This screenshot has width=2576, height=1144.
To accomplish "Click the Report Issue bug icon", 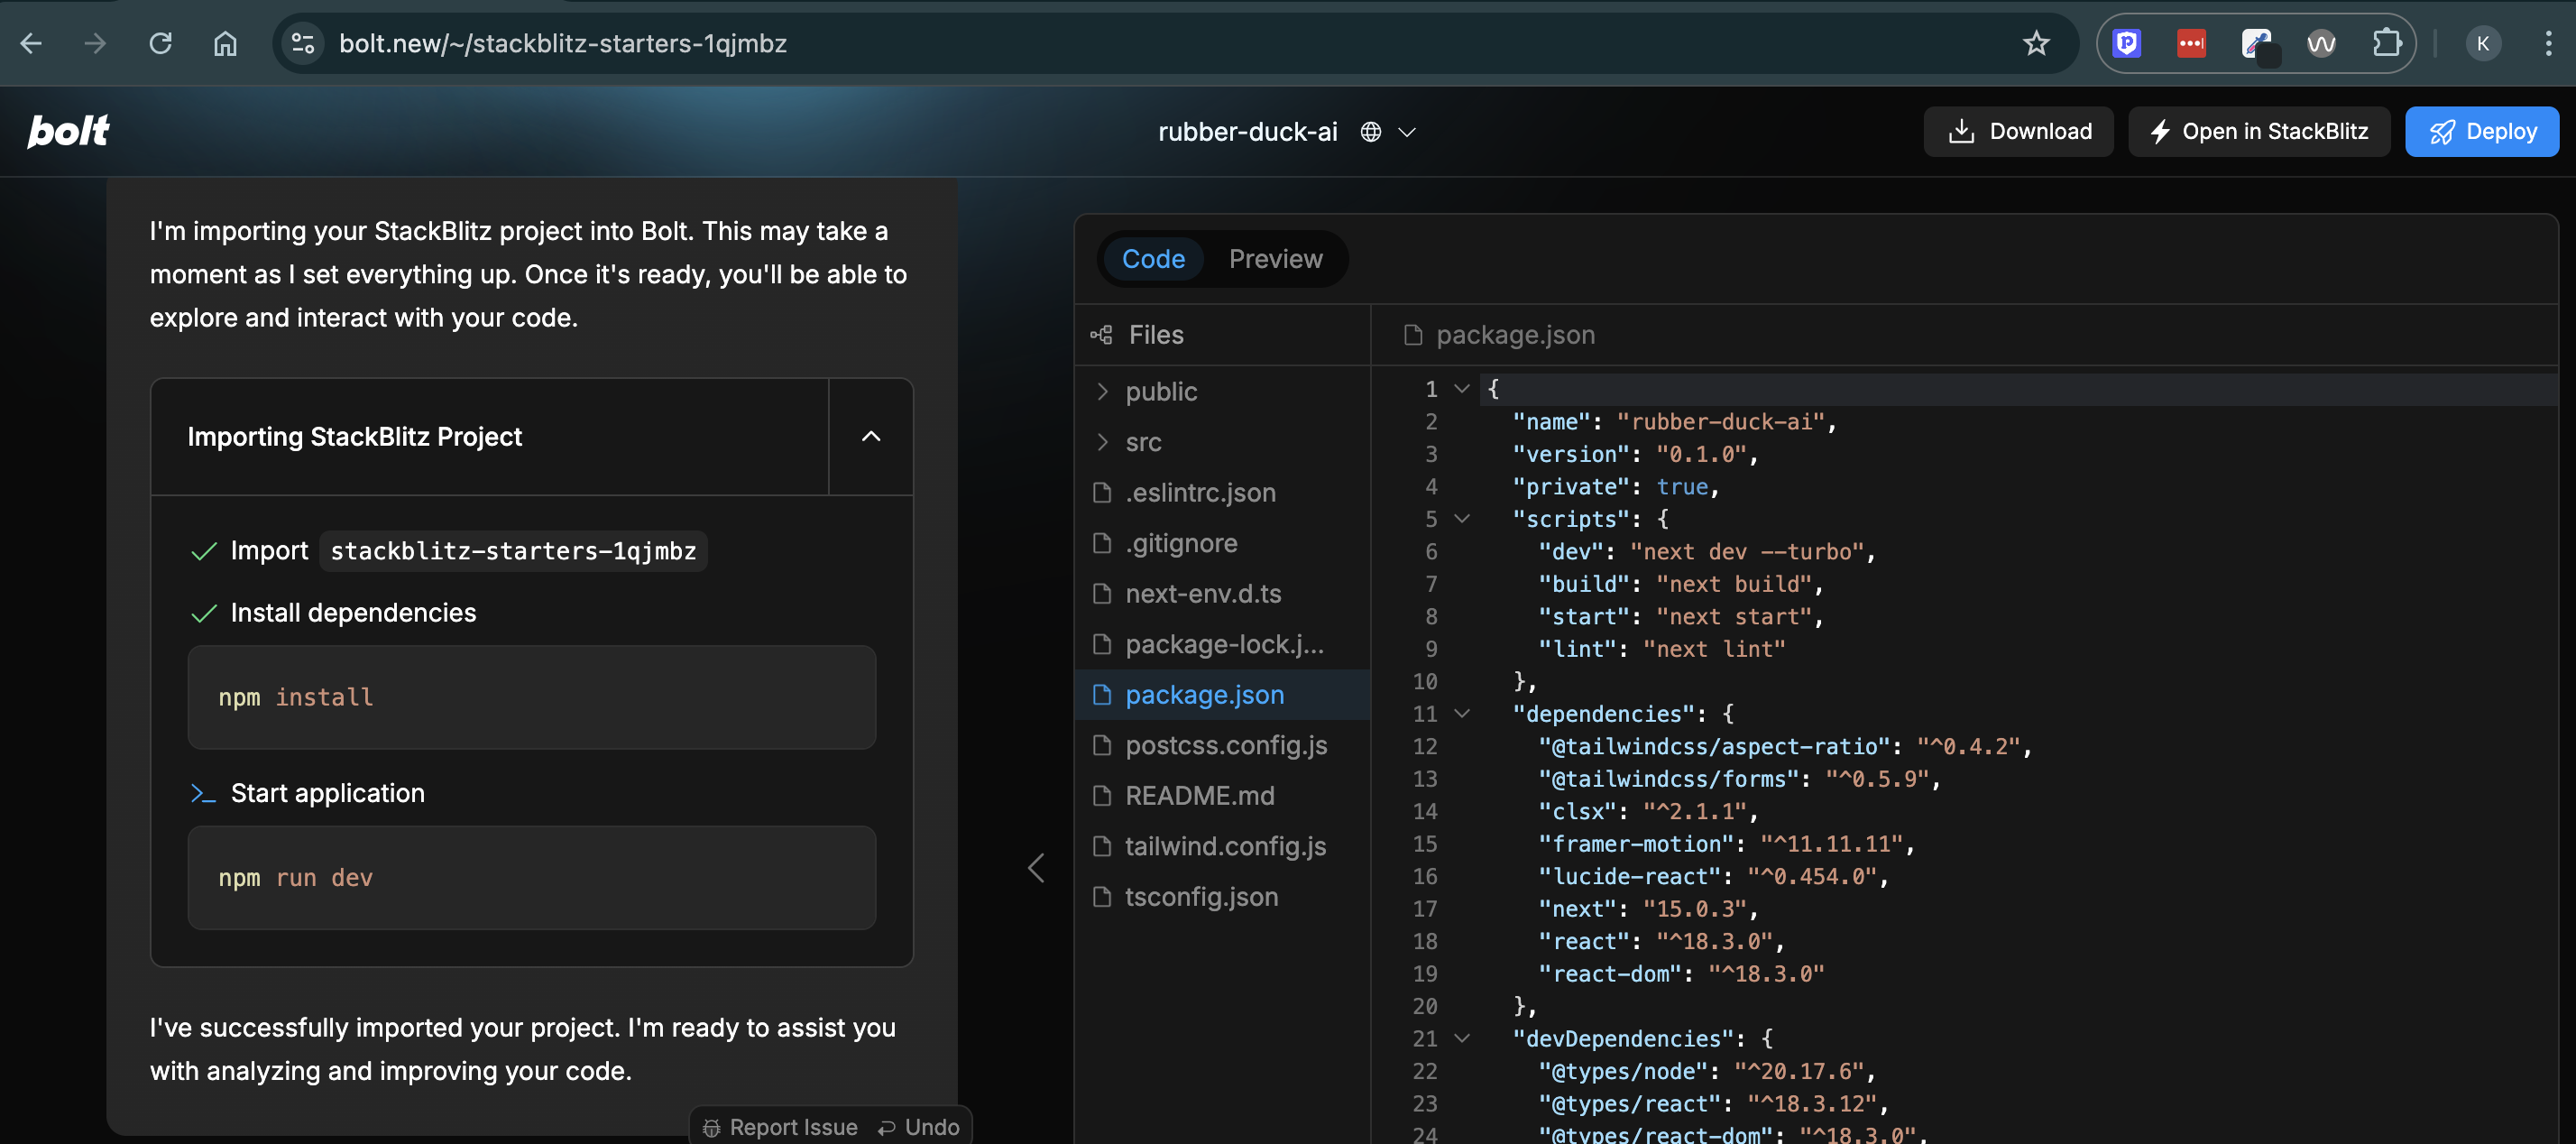I will [711, 1126].
